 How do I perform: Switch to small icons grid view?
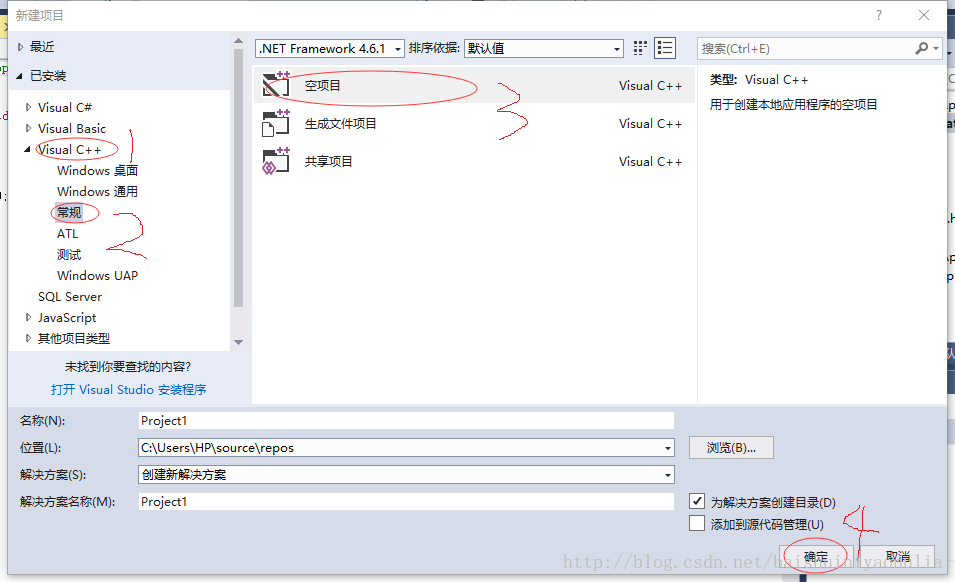640,48
